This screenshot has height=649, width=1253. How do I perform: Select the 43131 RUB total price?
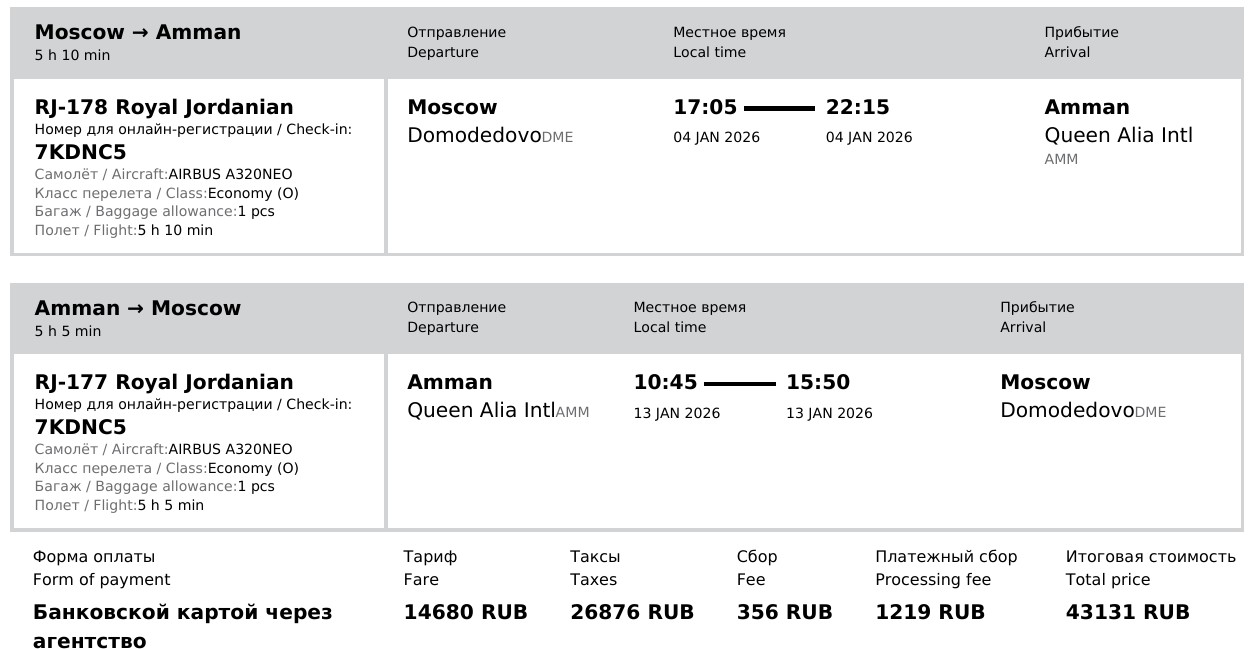coord(1128,612)
